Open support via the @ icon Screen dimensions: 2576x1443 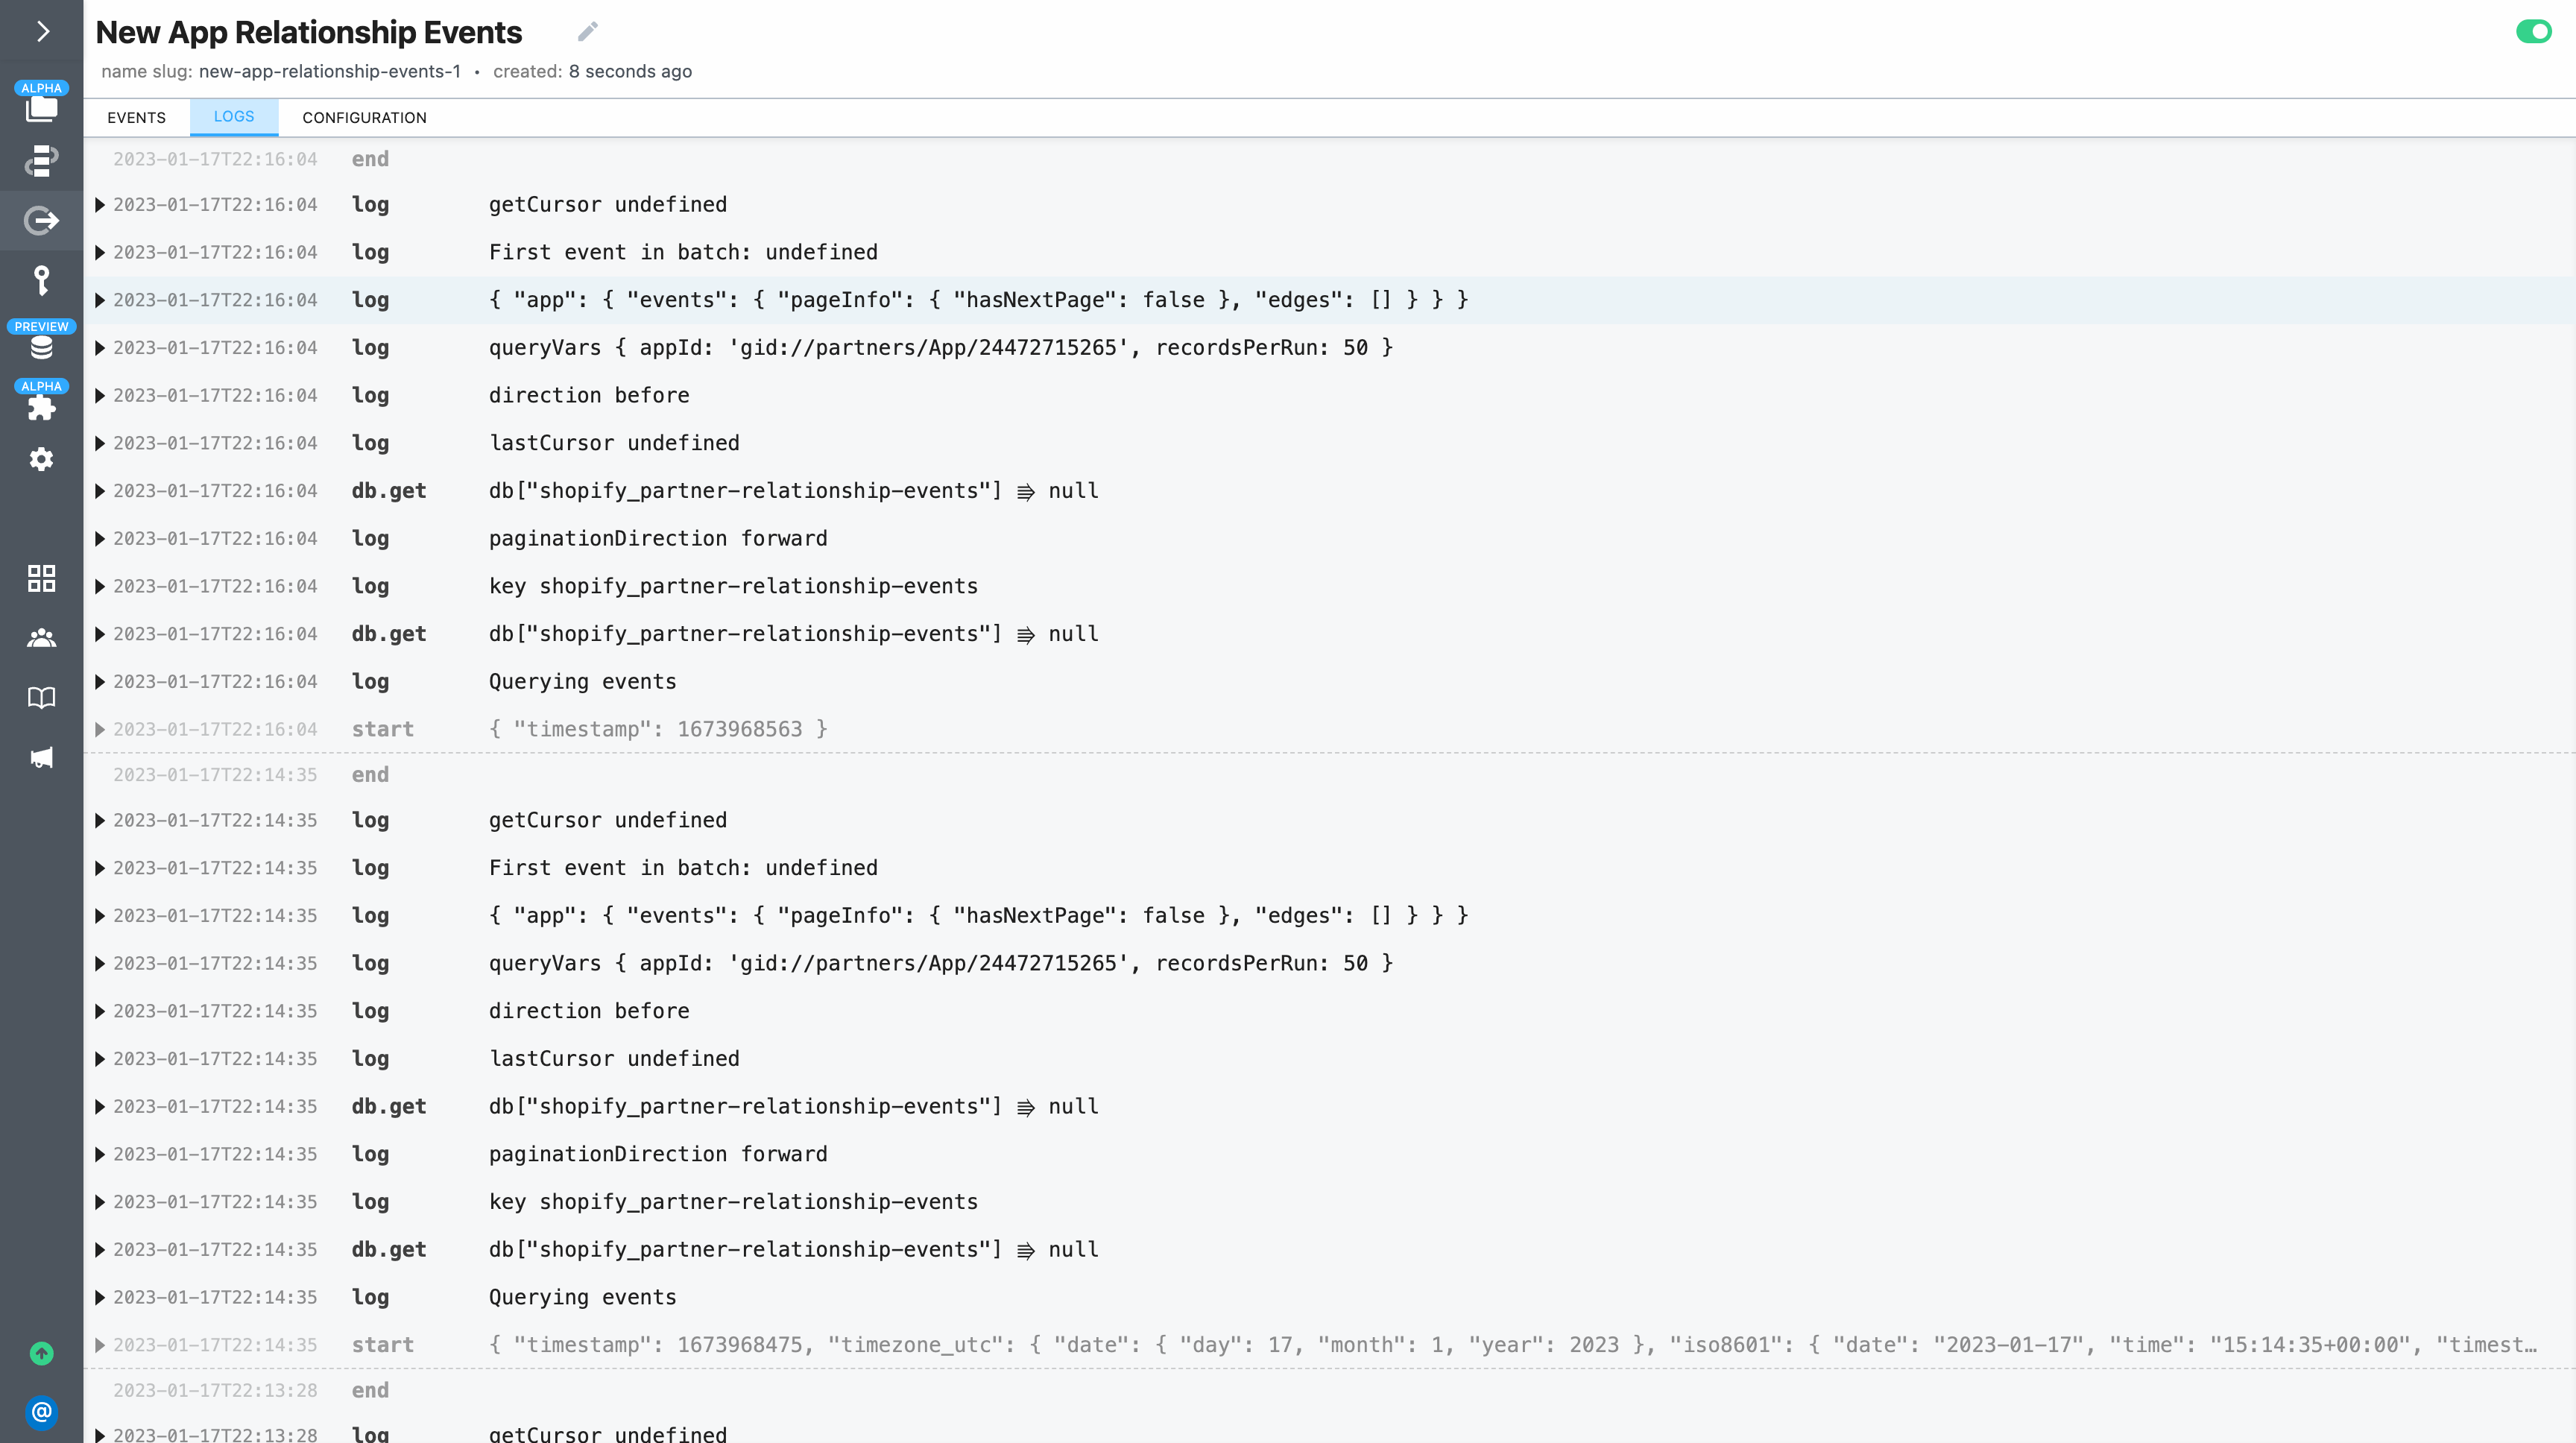(41, 1413)
